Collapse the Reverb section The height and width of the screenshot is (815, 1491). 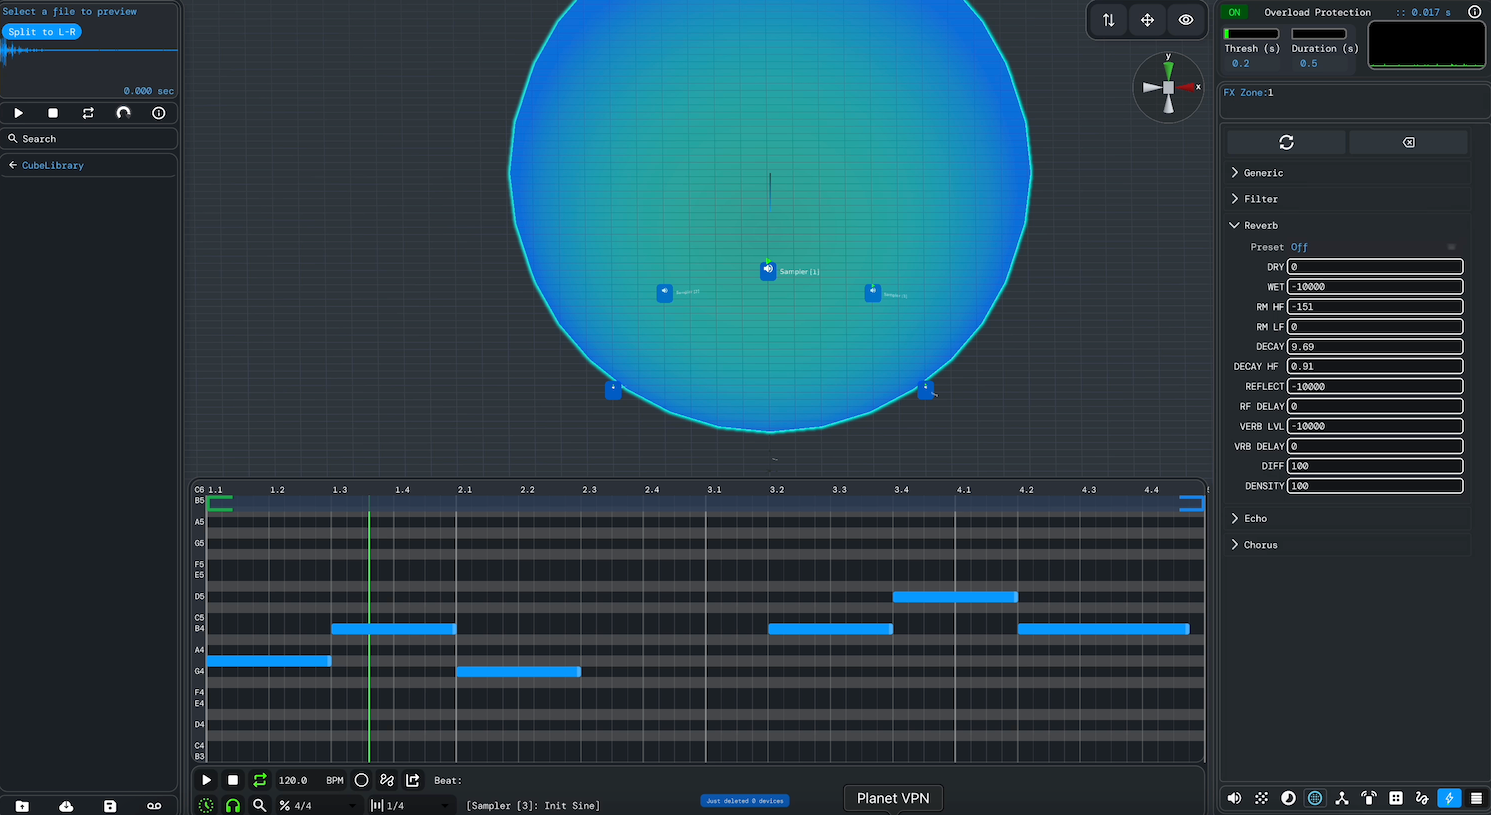[x=1349, y=226]
